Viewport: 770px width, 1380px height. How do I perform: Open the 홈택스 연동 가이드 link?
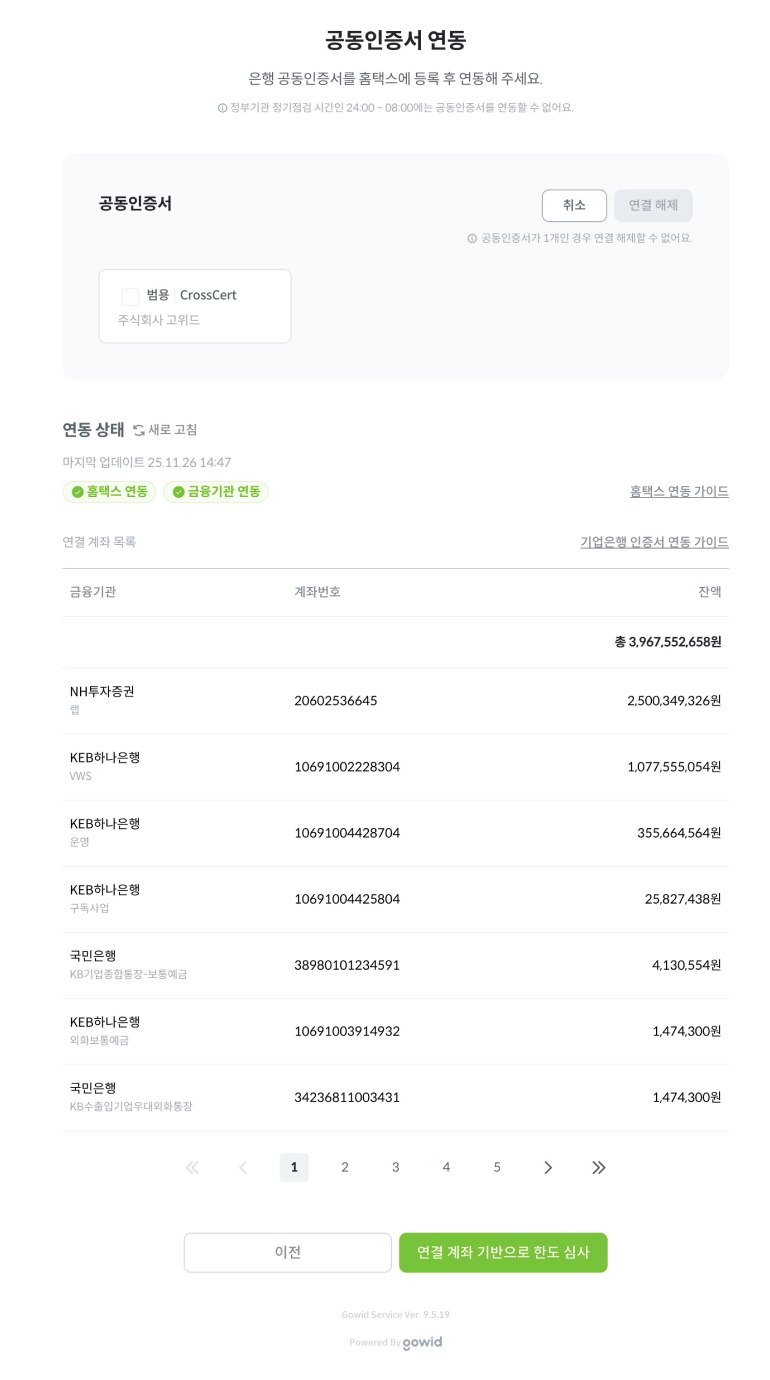coord(679,491)
